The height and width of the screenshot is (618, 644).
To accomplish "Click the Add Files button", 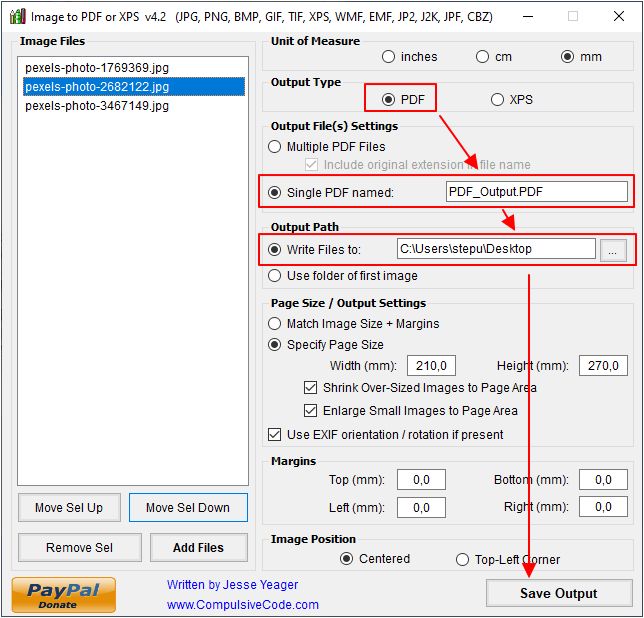I will (199, 547).
